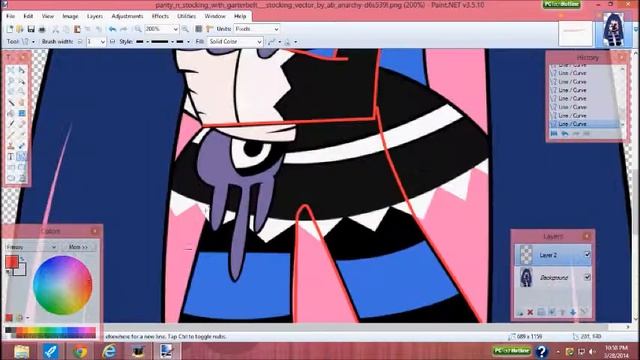This screenshot has width=640, height=360.
Task: Click the Print toolbar icon
Action: click(x=42, y=29)
